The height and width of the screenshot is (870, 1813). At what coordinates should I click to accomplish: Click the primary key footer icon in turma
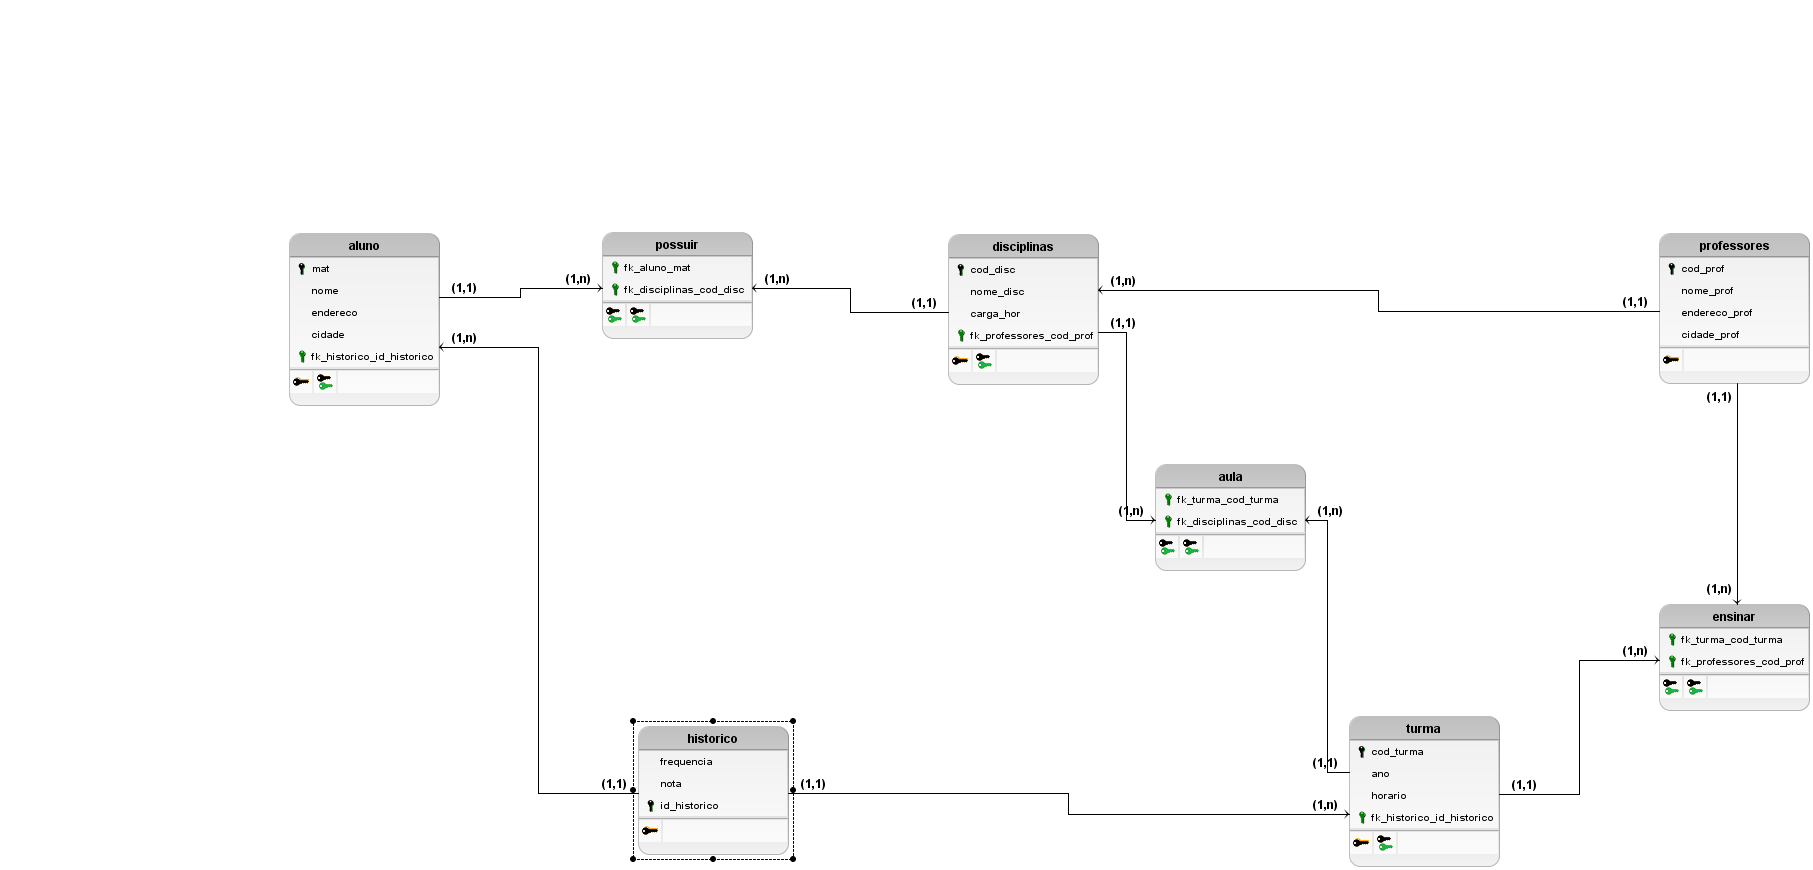(x=1361, y=843)
